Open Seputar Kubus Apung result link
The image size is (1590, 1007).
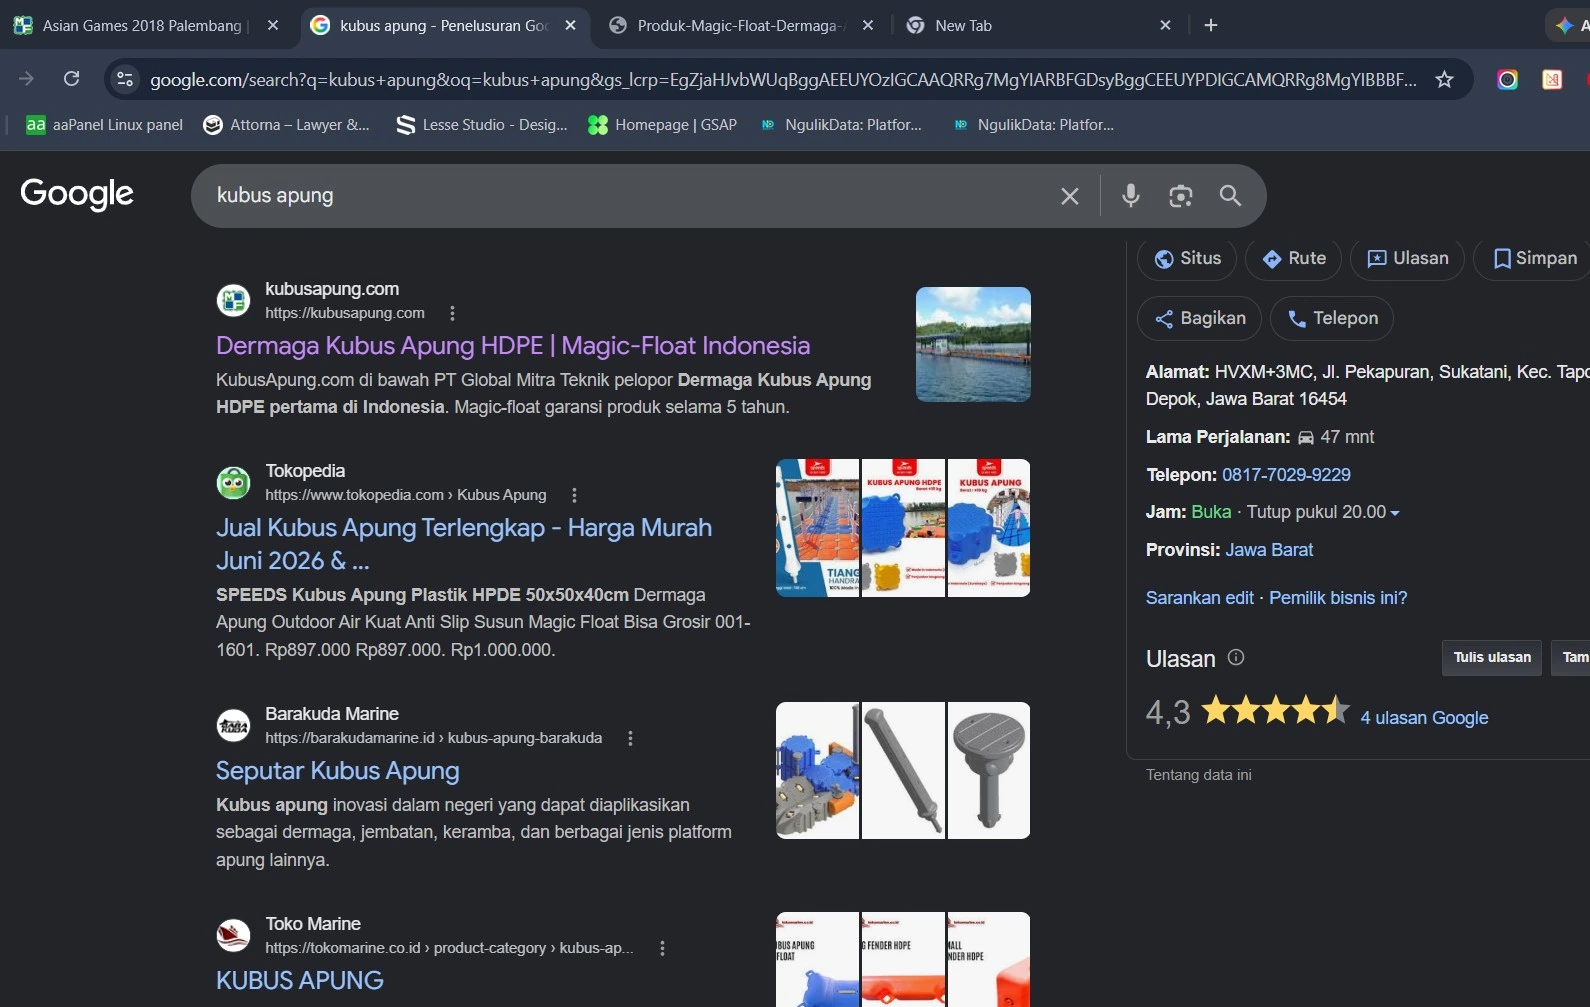[x=338, y=771]
